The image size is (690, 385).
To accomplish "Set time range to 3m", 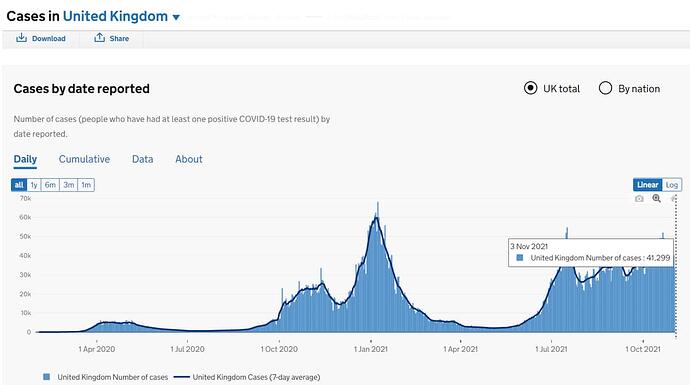I will click(x=69, y=185).
